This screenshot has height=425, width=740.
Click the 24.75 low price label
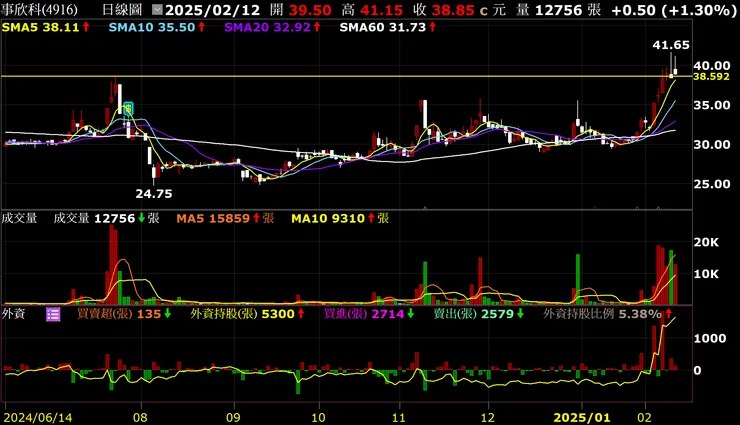click(x=154, y=194)
